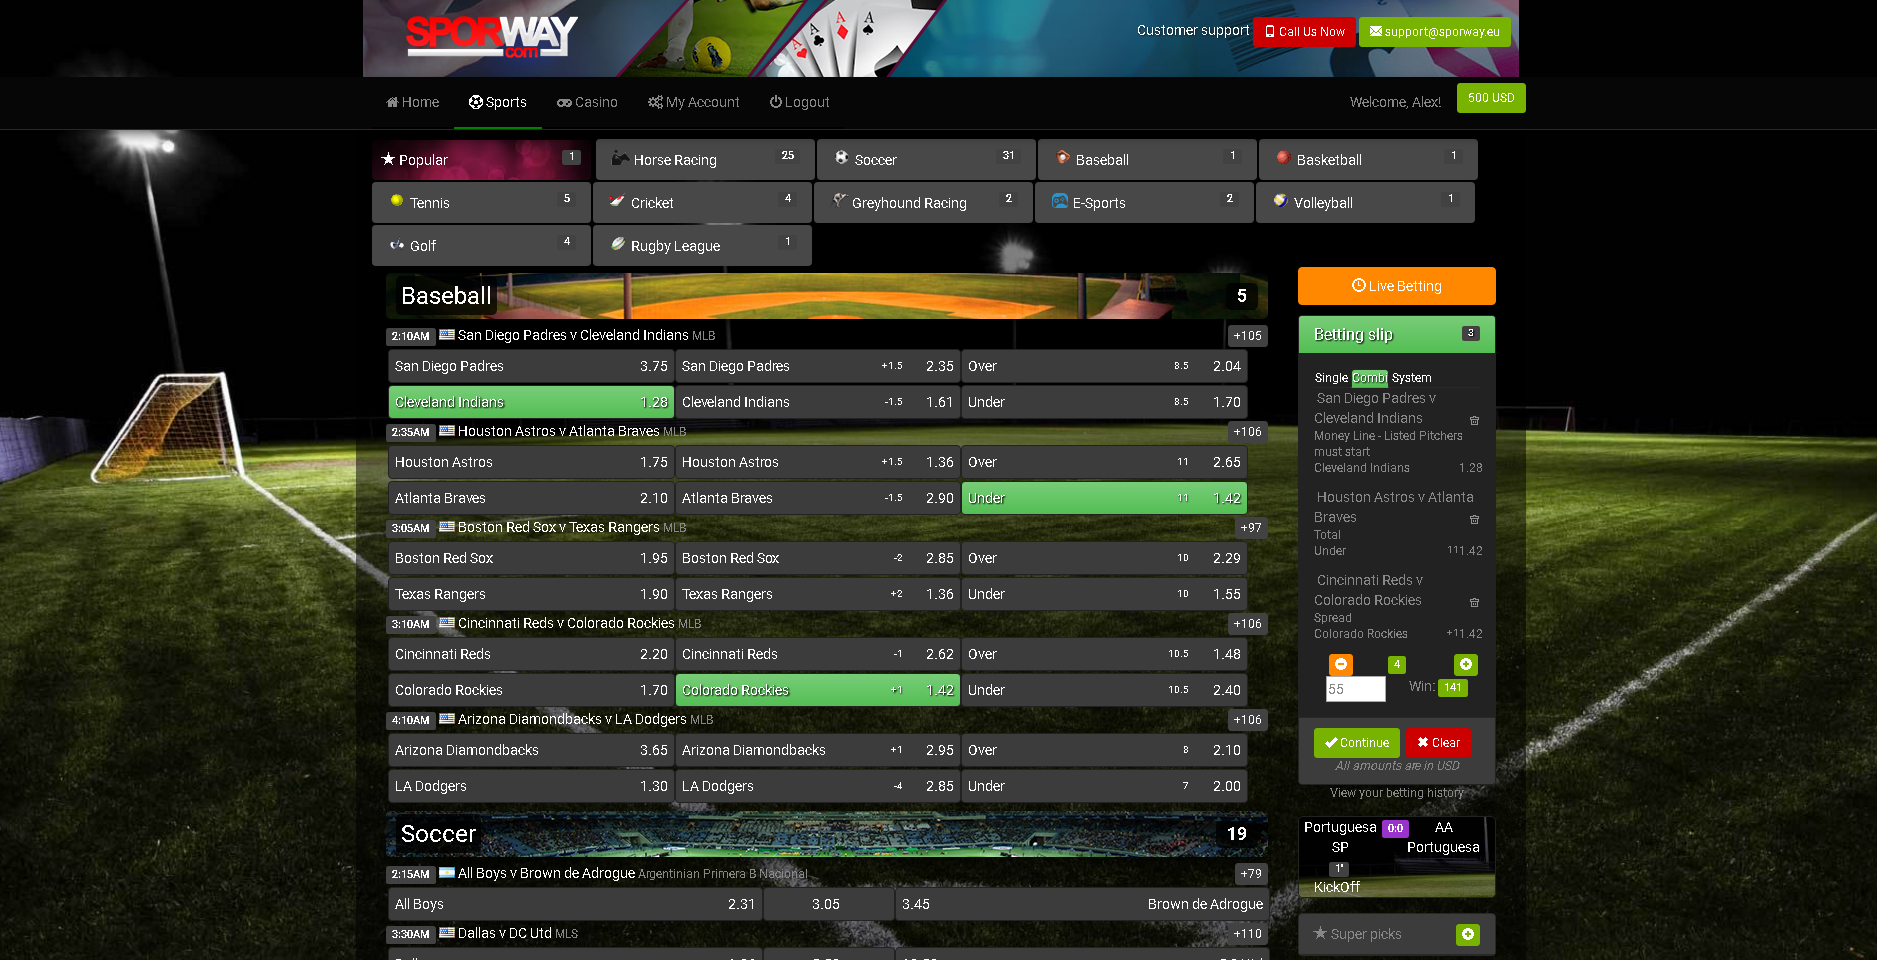Image resolution: width=1877 pixels, height=960 pixels.
Task: Select the Volleyball category tile
Action: [1365, 203]
